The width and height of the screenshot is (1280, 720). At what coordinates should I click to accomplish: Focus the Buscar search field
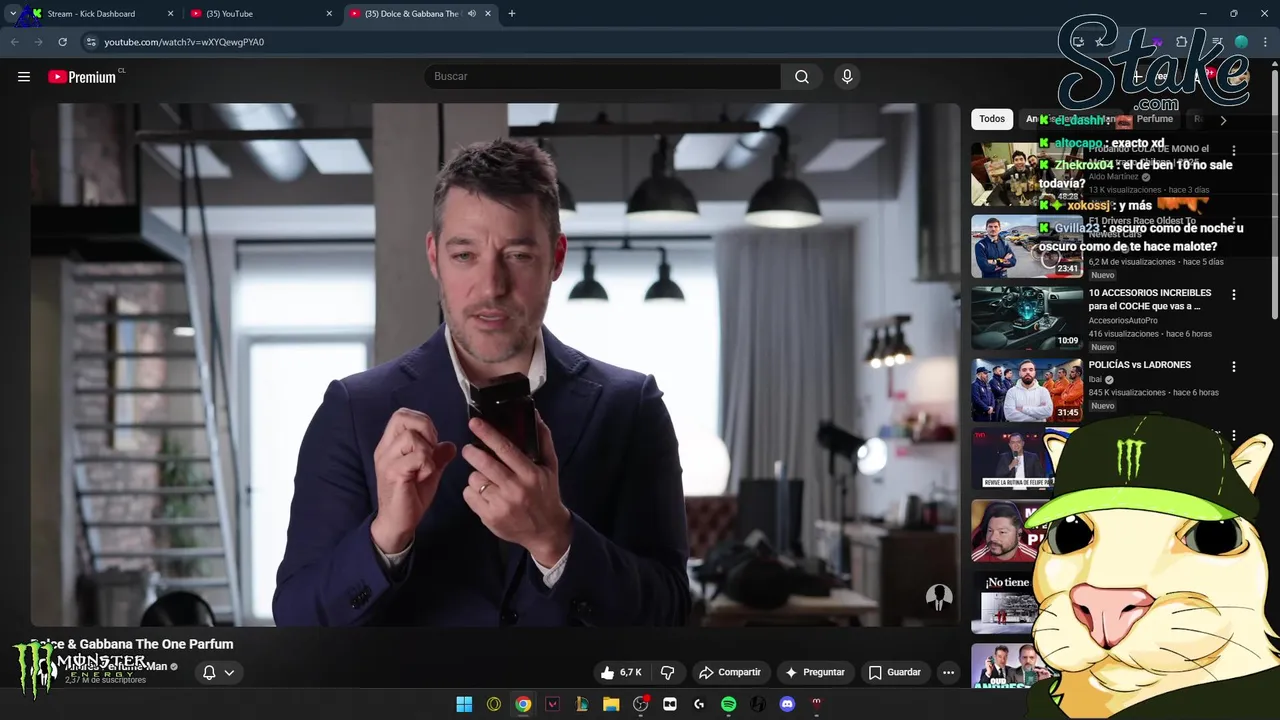(603, 77)
